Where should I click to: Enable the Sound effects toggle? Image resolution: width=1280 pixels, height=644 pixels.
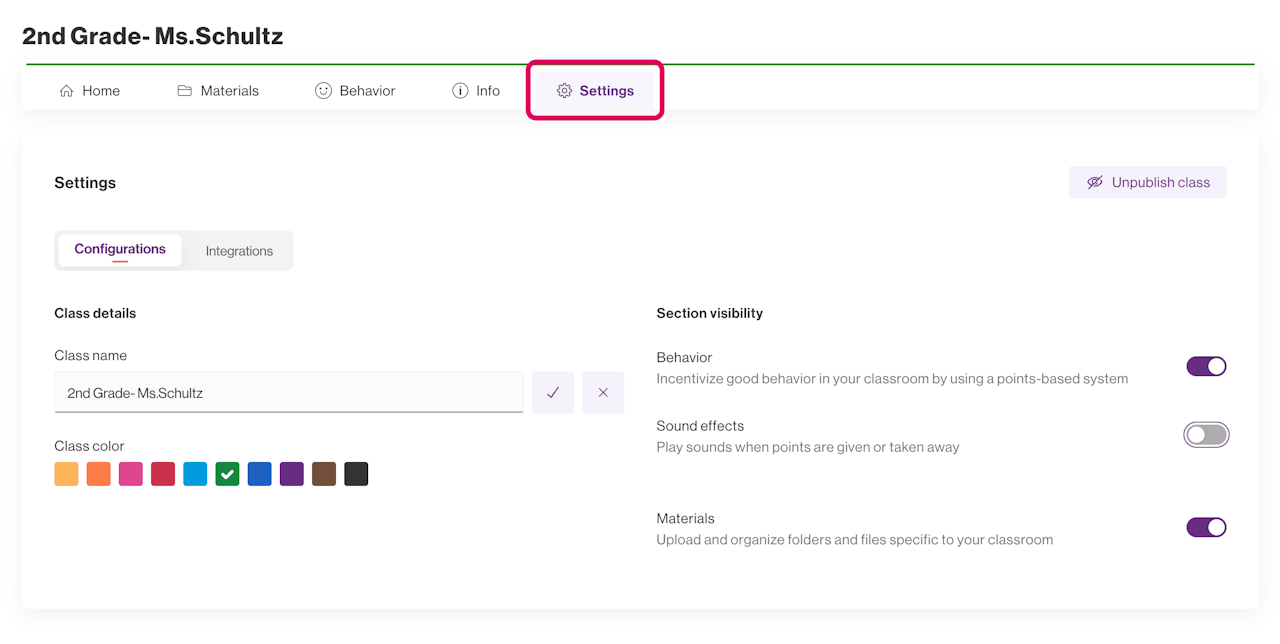tap(1206, 435)
